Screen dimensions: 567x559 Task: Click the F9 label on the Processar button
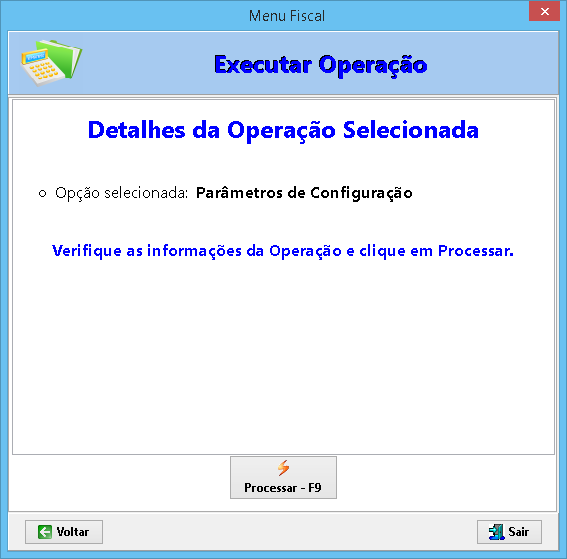pyautogui.click(x=315, y=488)
